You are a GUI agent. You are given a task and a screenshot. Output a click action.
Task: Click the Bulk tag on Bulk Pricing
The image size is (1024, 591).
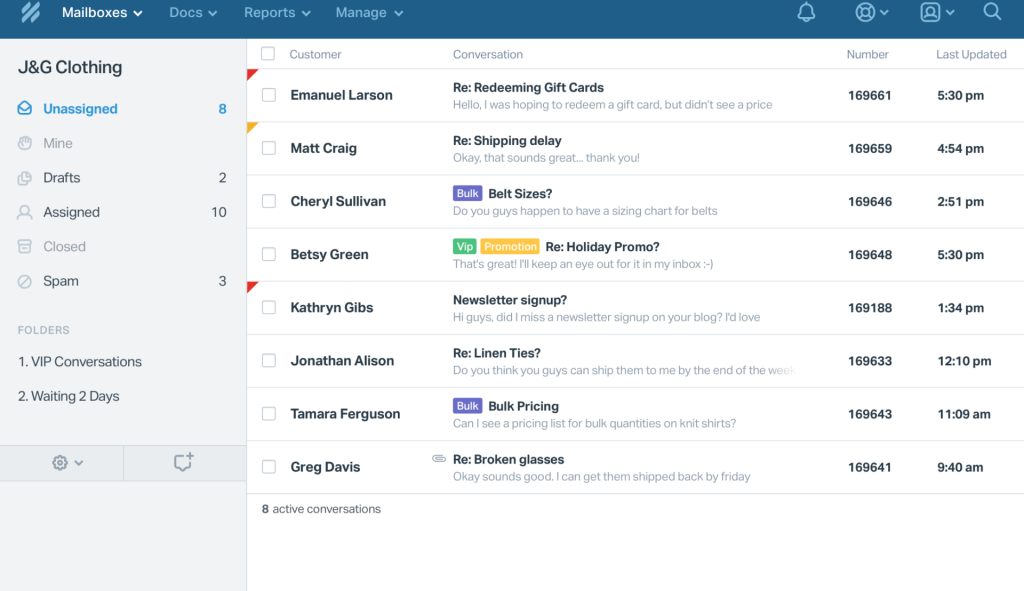(x=468, y=406)
